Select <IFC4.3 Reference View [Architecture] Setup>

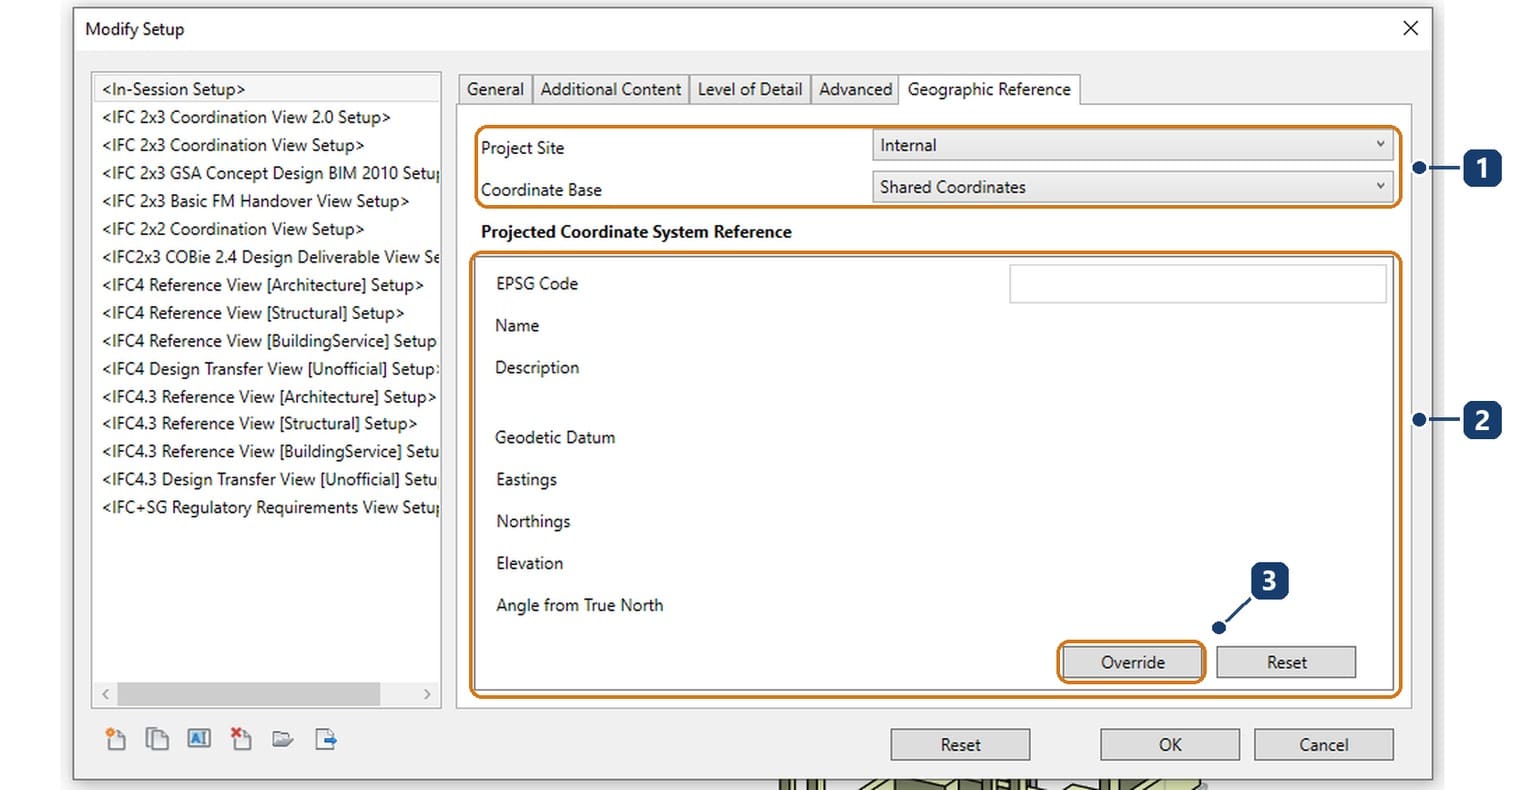pos(266,397)
